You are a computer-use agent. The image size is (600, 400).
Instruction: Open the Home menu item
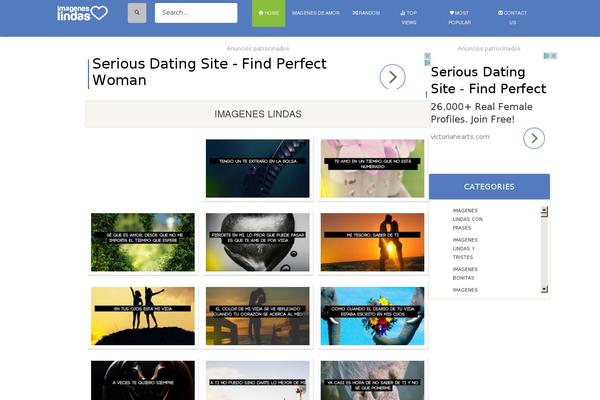tap(269, 13)
